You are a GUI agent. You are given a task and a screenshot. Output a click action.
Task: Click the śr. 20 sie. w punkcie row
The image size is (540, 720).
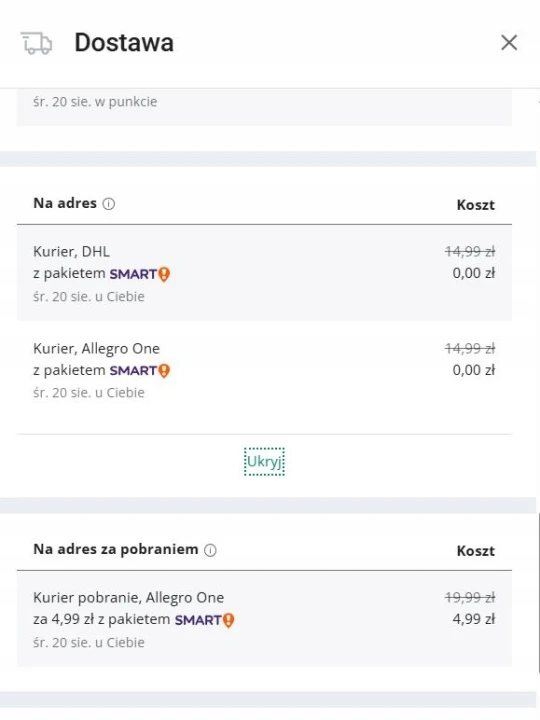pyautogui.click(x=264, y=107)
